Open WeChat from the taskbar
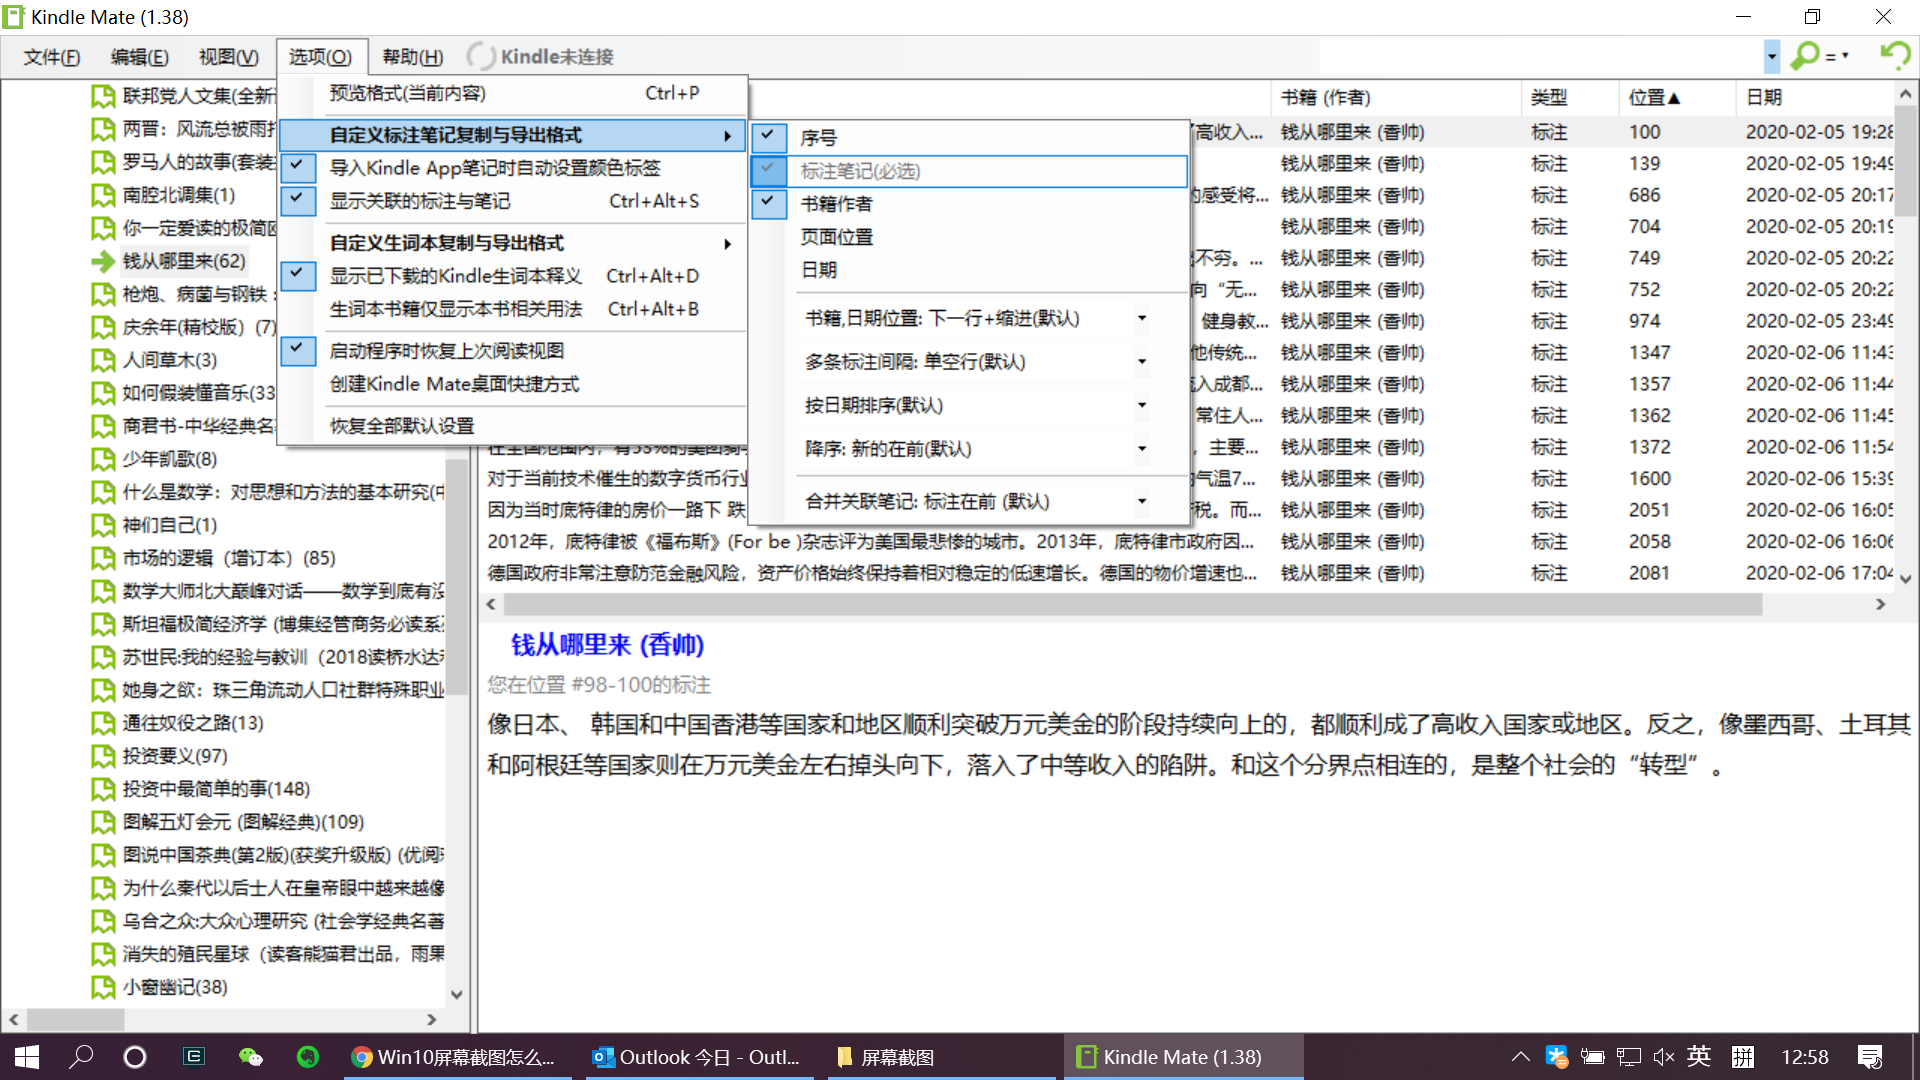This screenshot has height=1080, width=1920. pos(250,1057)
